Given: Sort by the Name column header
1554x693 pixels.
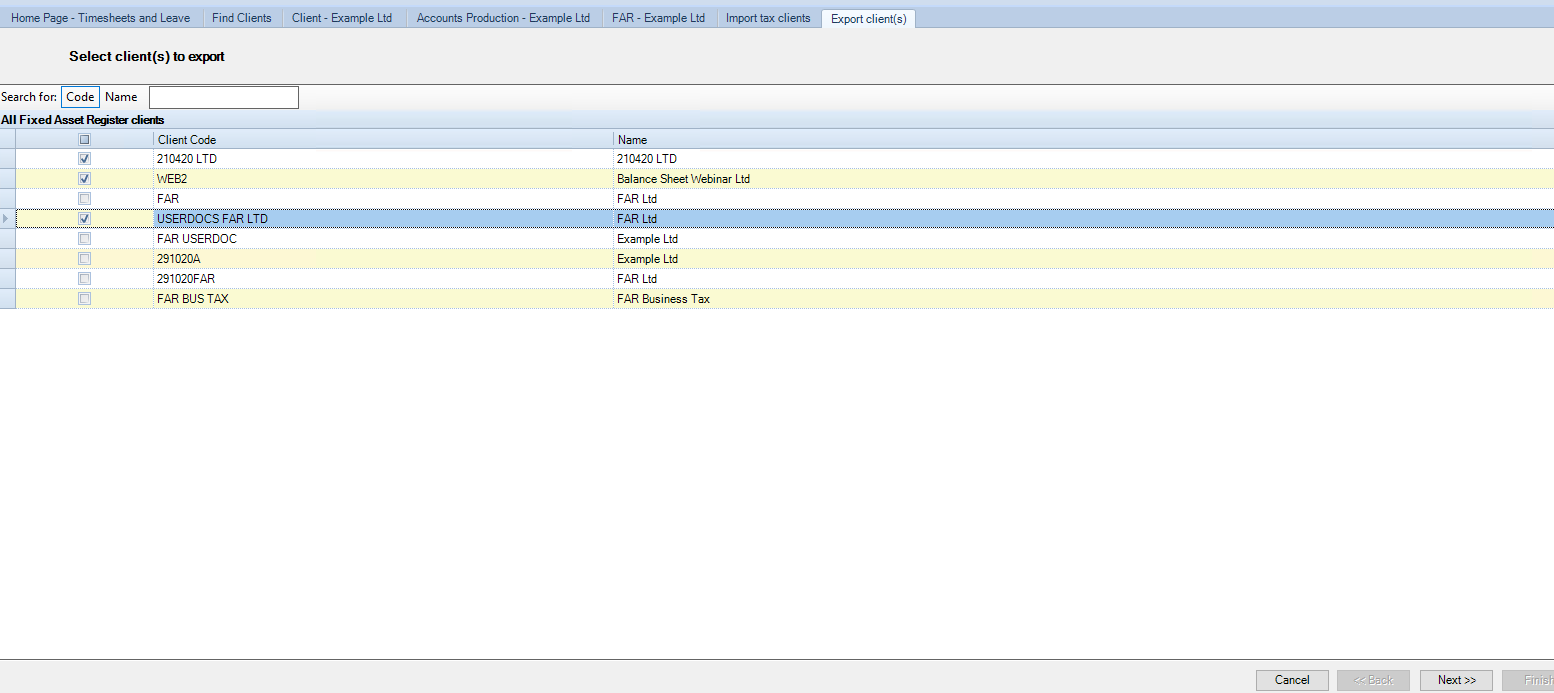Looking at the screenshot, I should [x=1083, y=140].
